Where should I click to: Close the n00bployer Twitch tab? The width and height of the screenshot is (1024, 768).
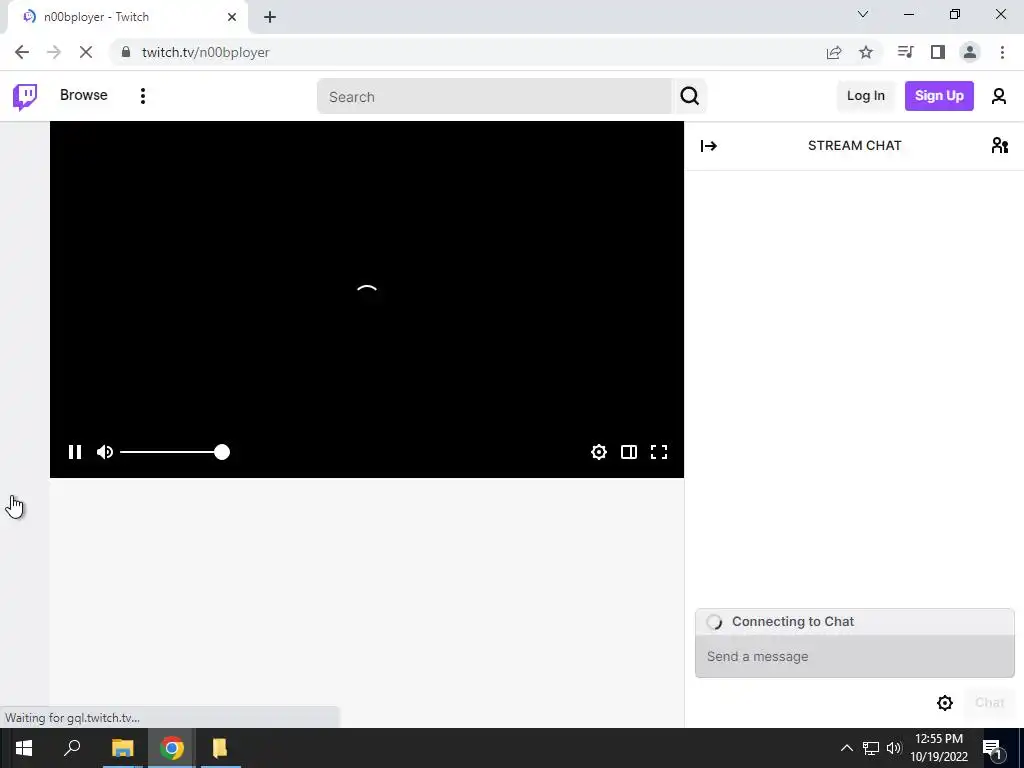231,17
